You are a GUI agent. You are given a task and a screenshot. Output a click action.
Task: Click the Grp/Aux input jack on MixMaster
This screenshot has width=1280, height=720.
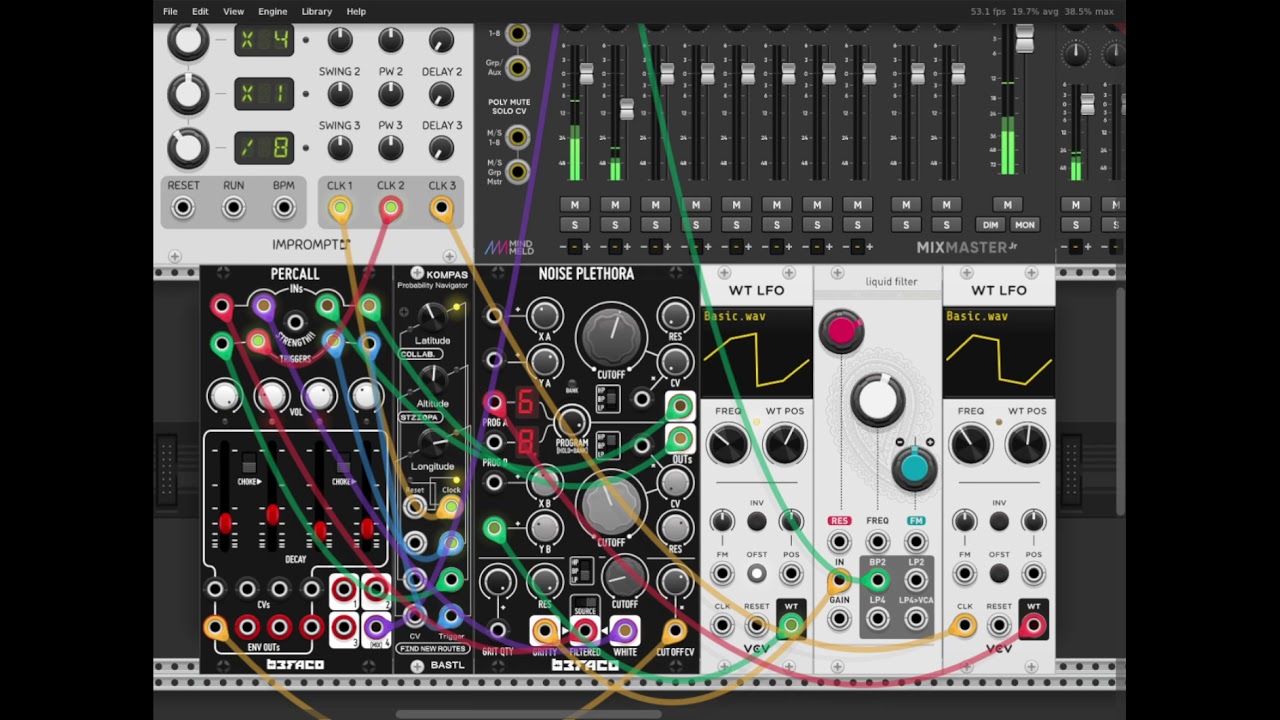(517, 68)
